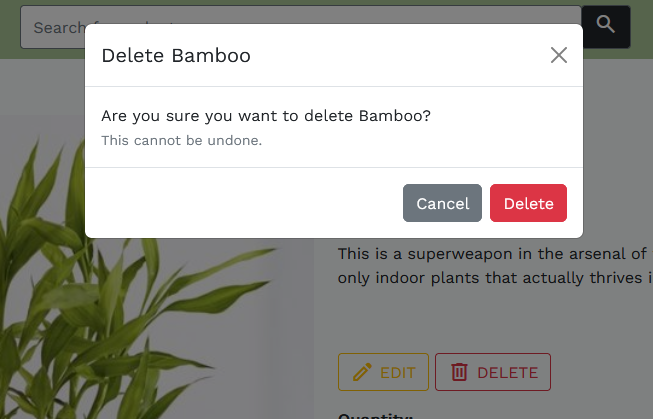The height and width of the screenshot is (419, 653).
Task: Click the dialog footer left of Cancel
Action: click(x=240, y=203)
